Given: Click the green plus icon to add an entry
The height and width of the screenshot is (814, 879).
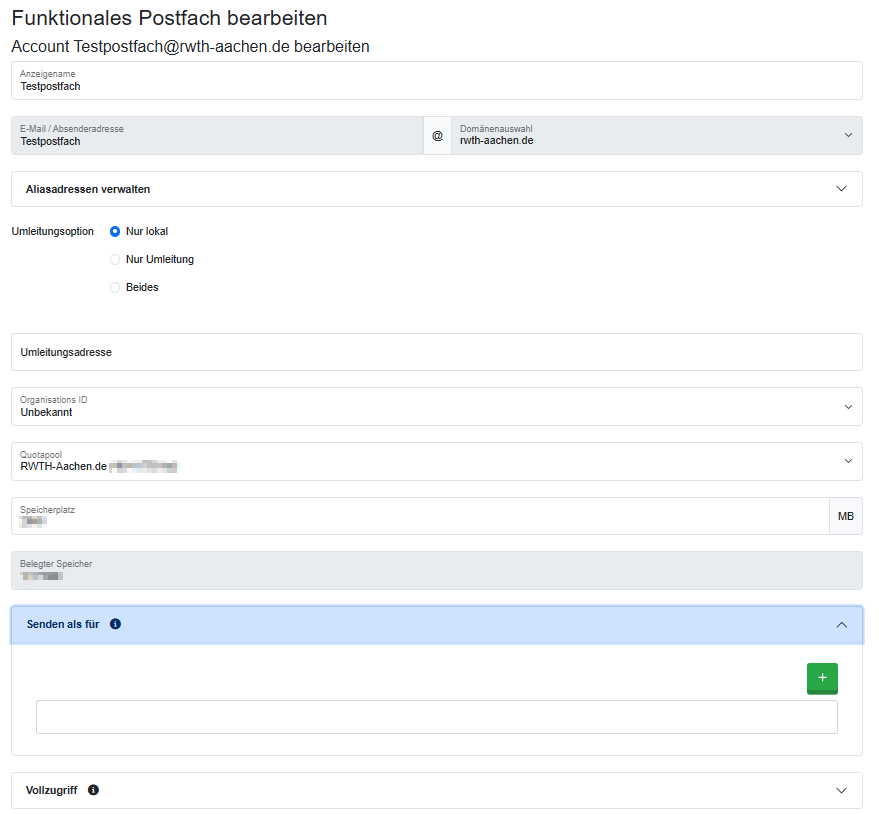Looking at the screenshot, I should tap(822, 678).
